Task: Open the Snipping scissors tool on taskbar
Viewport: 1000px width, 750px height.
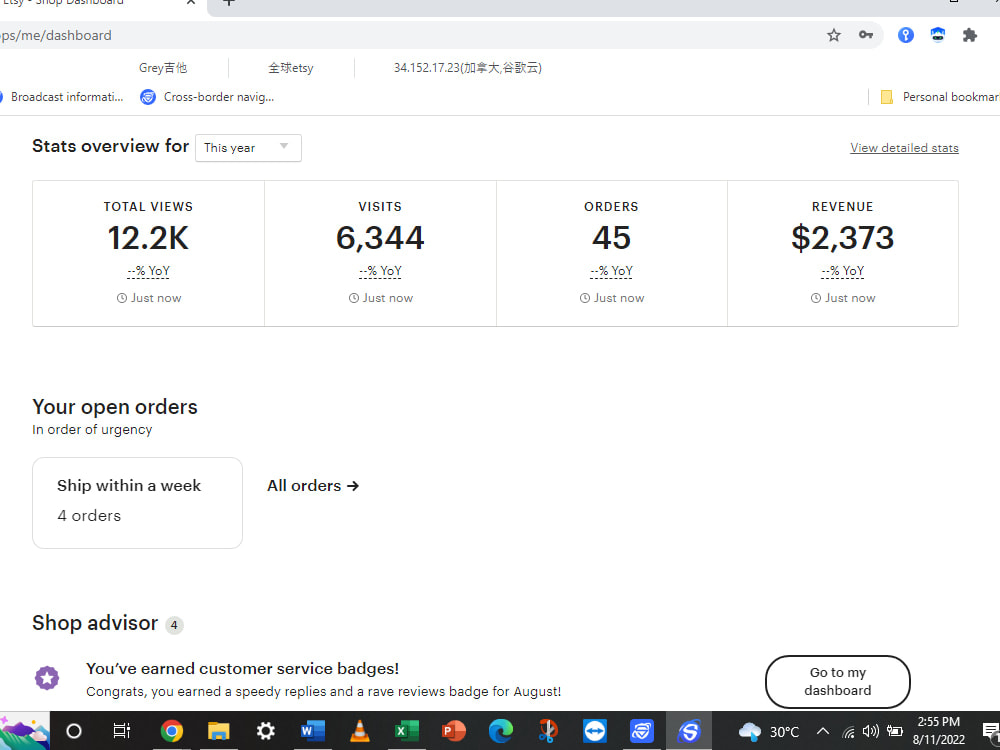Action: [x=548, y=731]
